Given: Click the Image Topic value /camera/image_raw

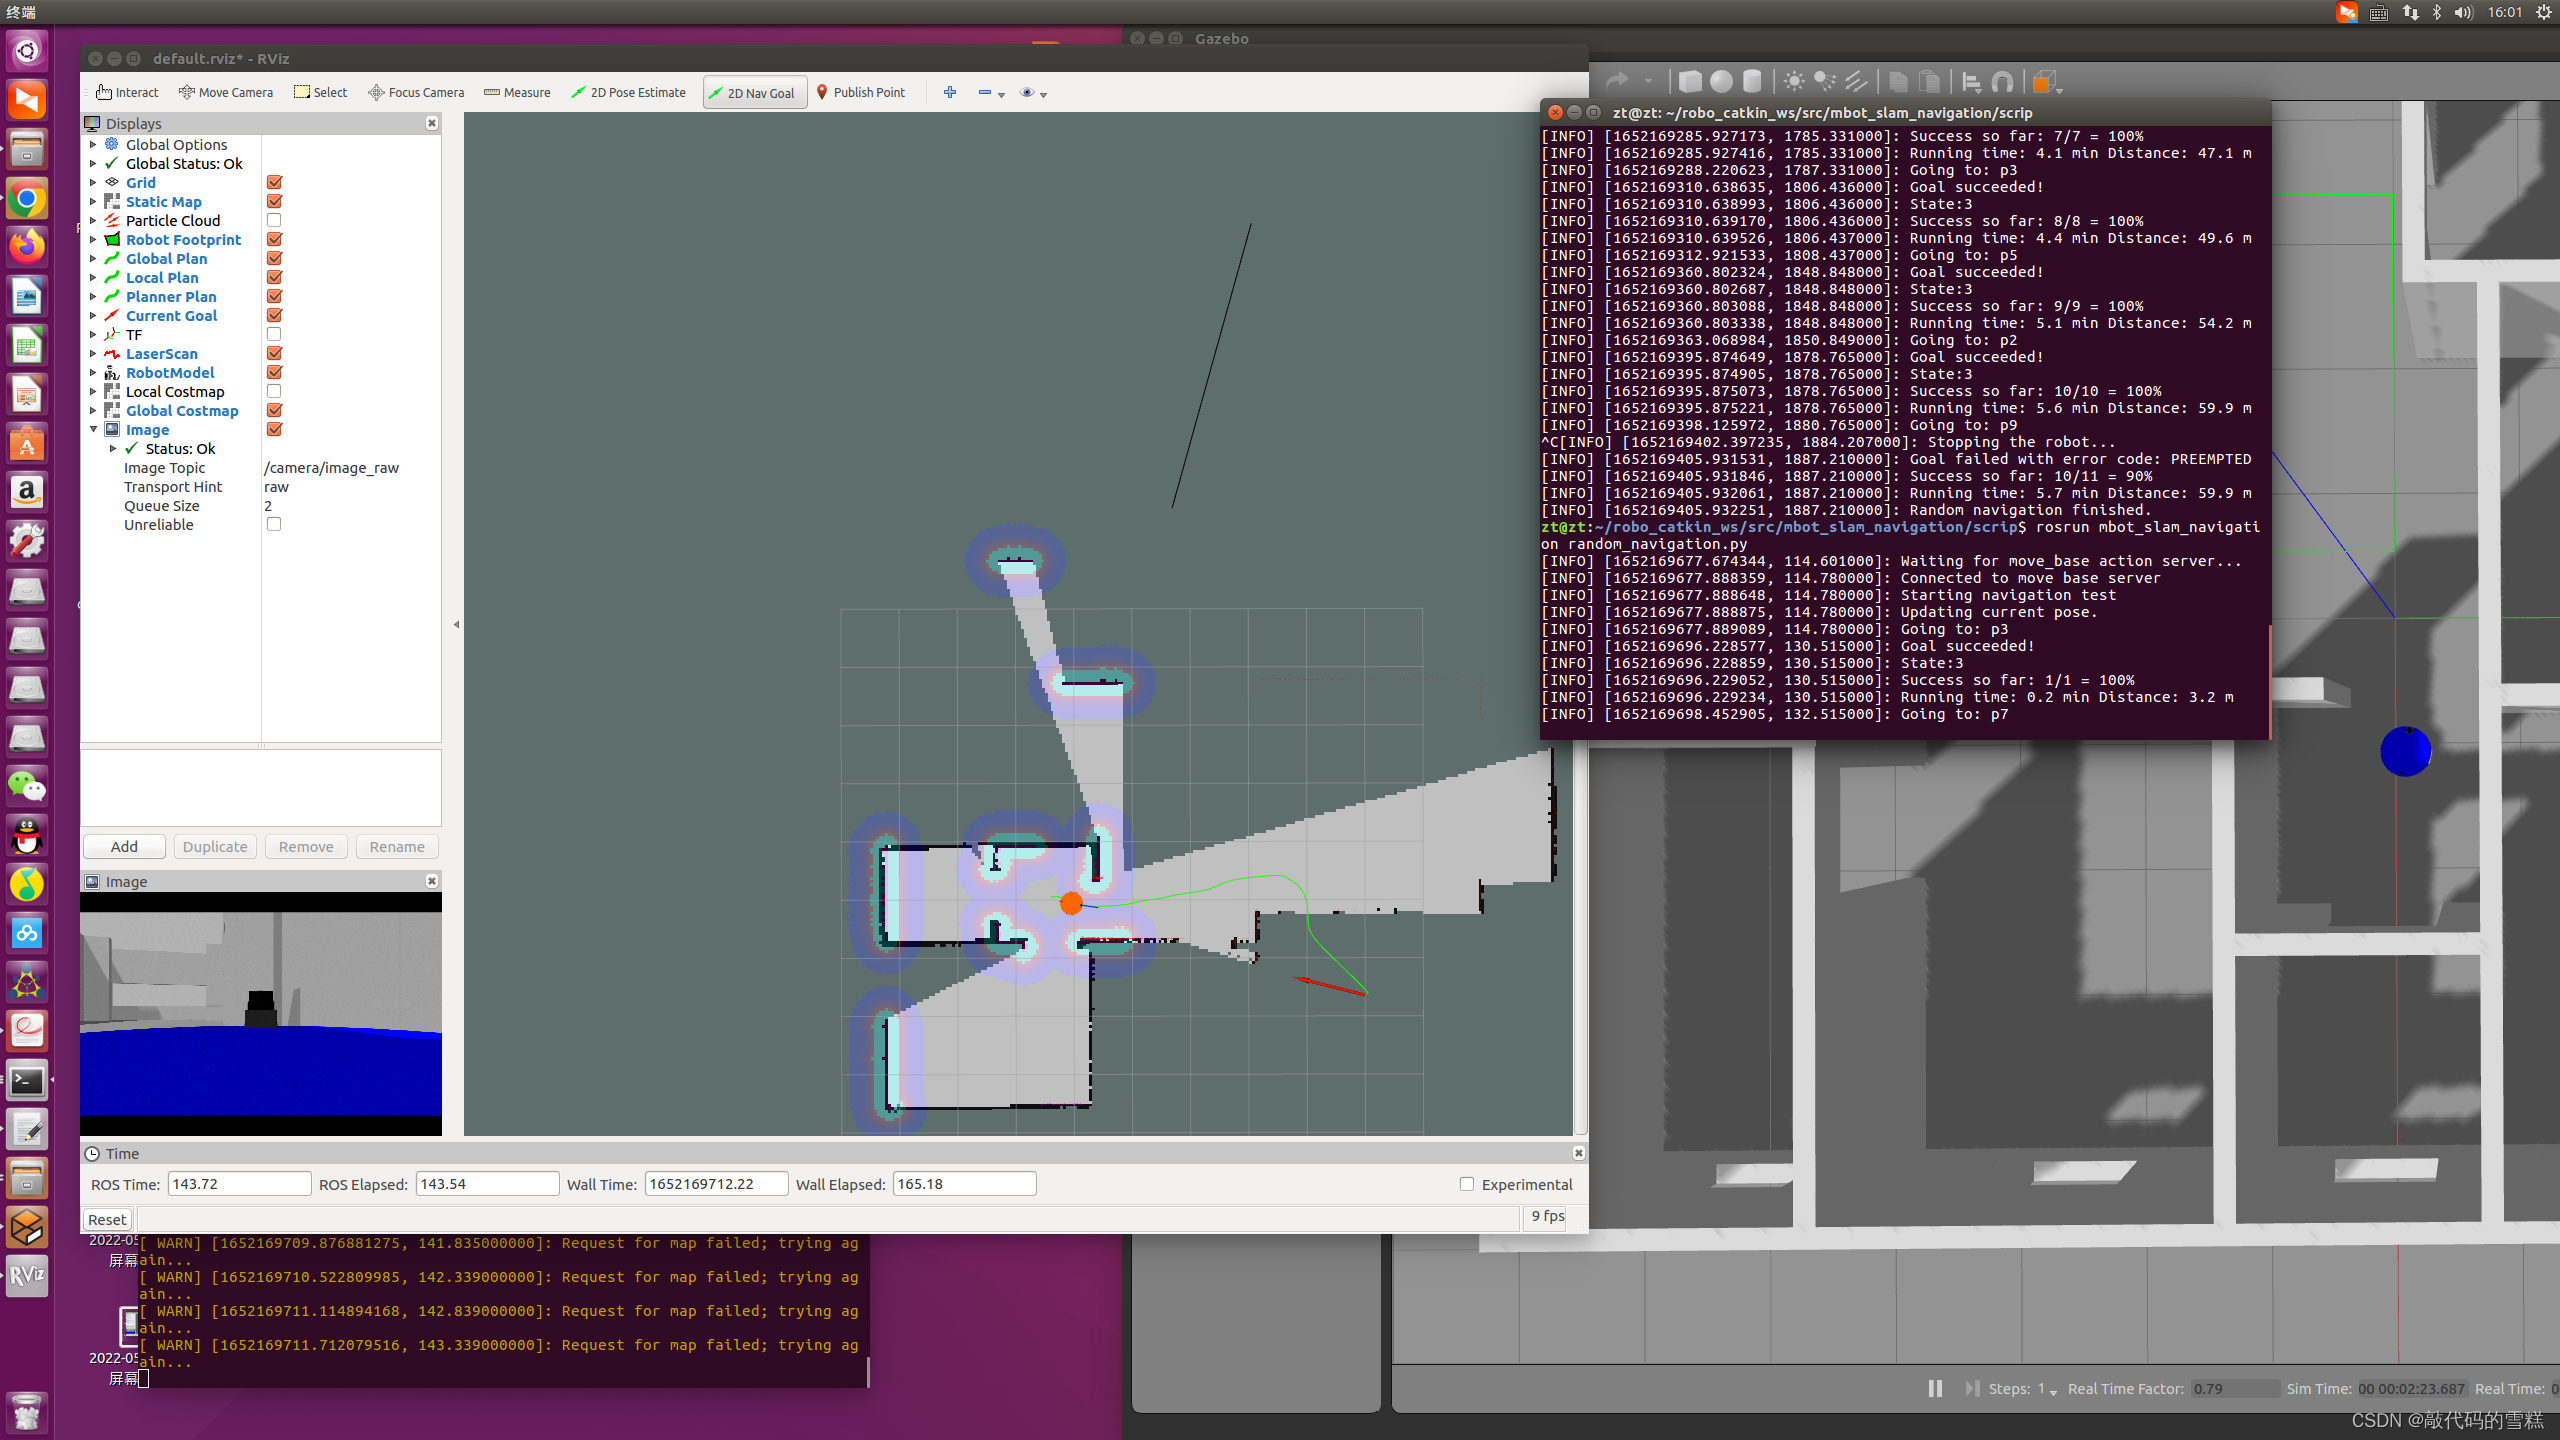Looking at the screenshot, I should tap(331, 467).
